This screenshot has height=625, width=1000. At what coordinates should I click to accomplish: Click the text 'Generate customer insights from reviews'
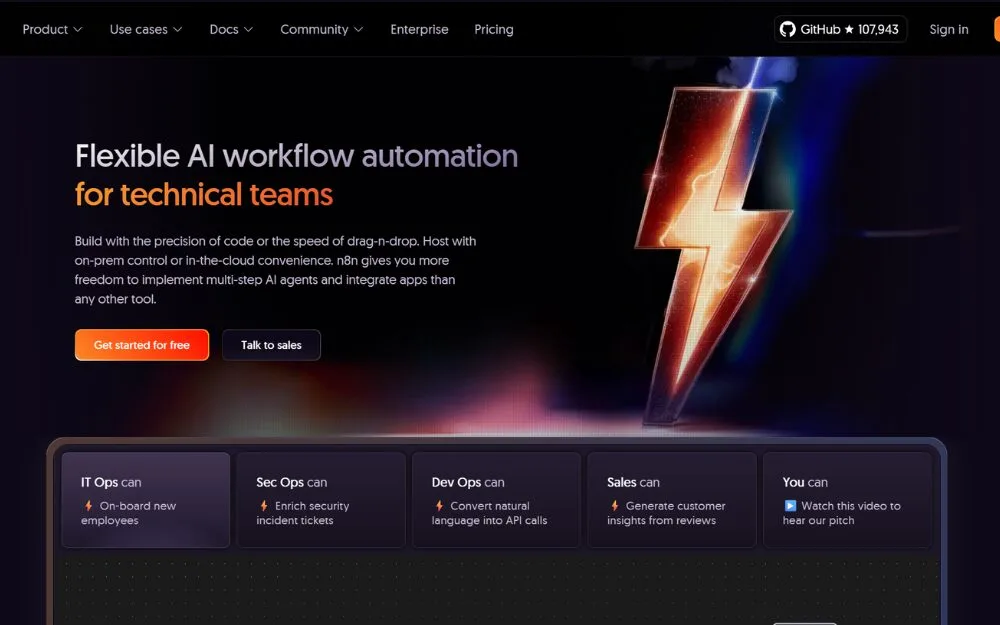point(666,513)
